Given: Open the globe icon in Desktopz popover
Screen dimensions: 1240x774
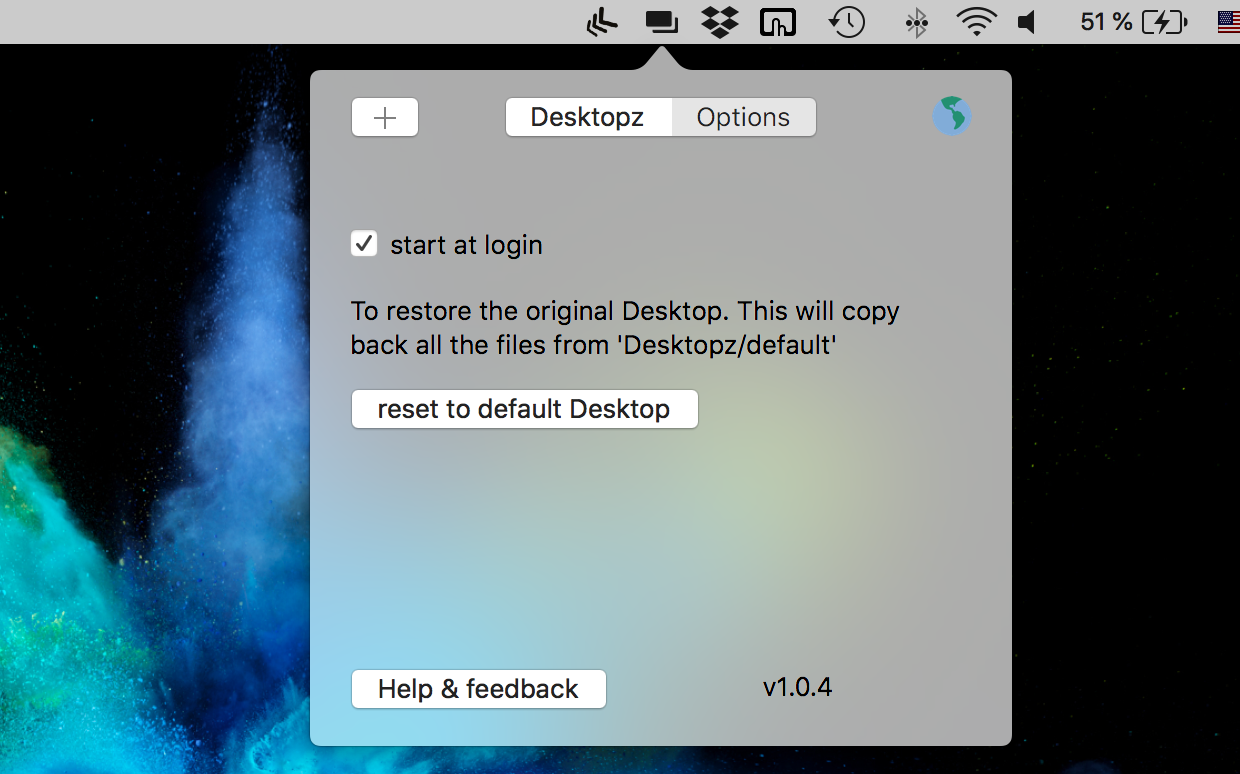Looking at the screenshot, I should point(952,116).
